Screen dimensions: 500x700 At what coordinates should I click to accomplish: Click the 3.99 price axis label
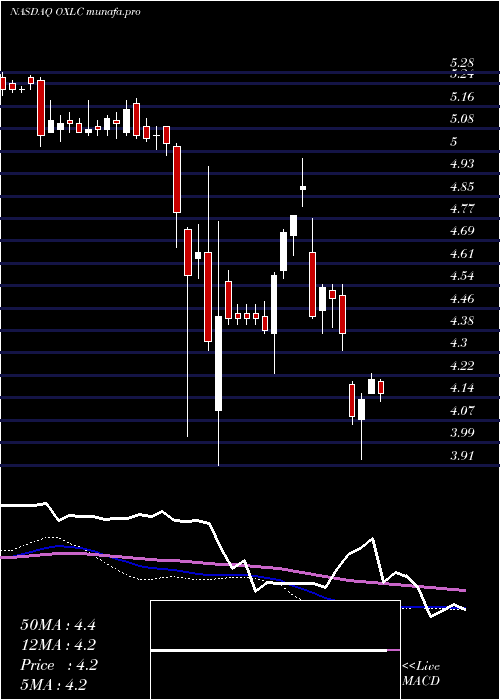[x=462, y=433]
